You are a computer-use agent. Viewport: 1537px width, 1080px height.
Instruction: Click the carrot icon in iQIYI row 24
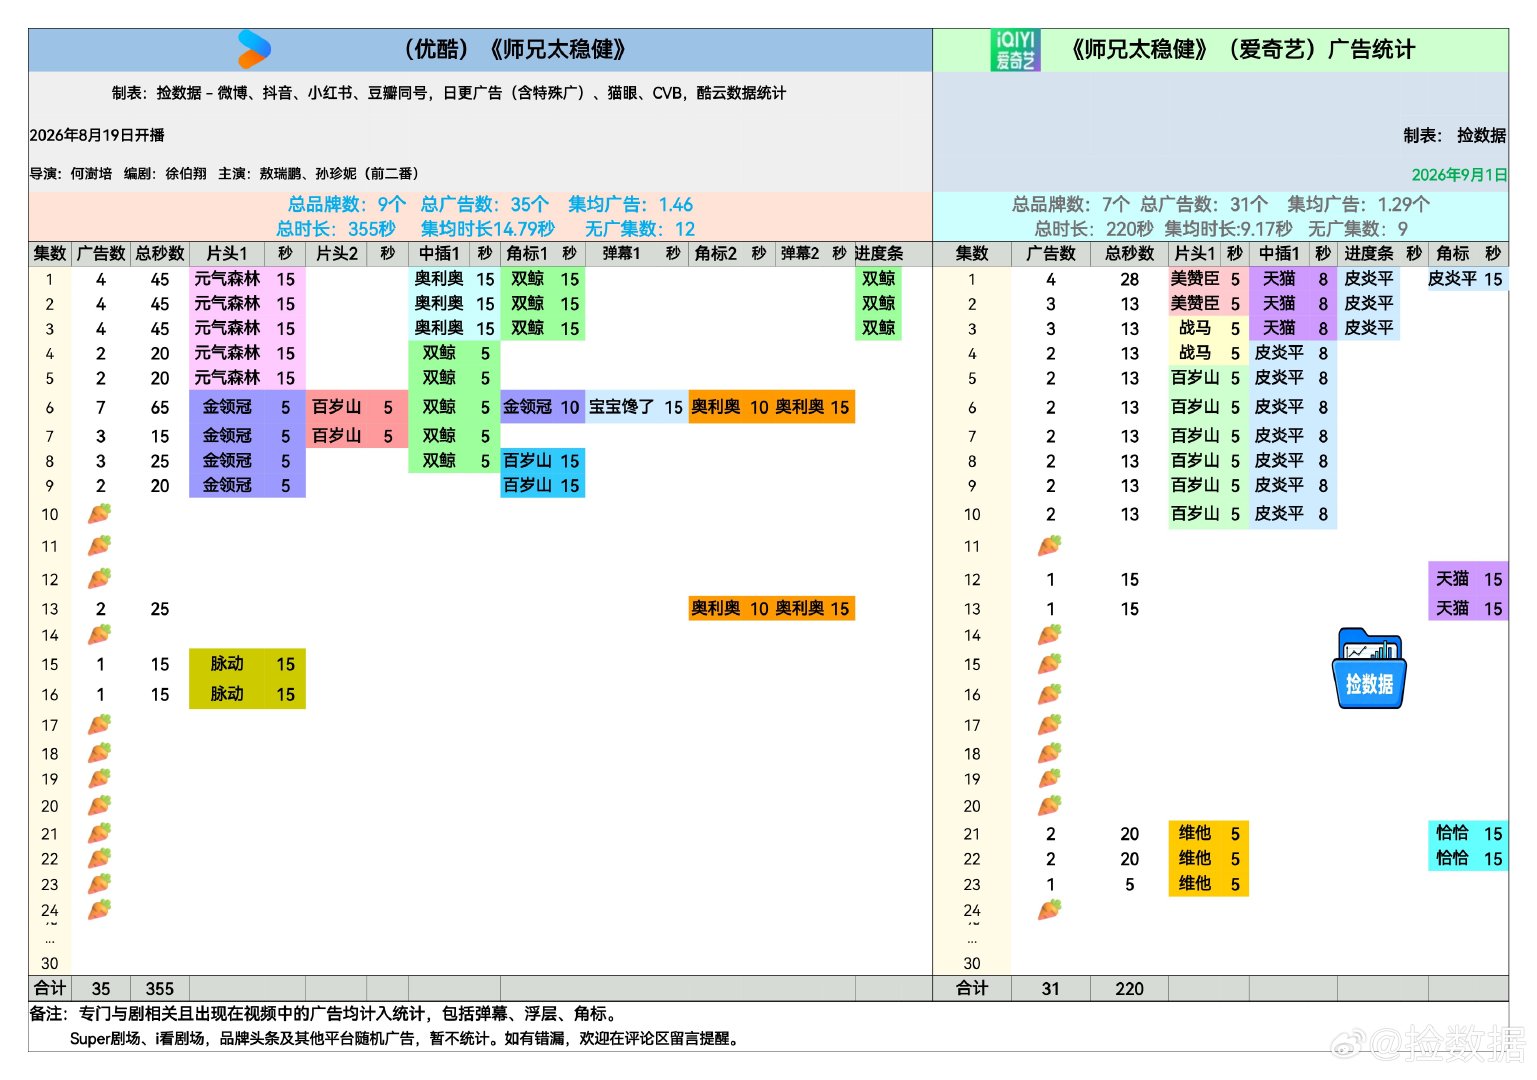coord(1050,910)
